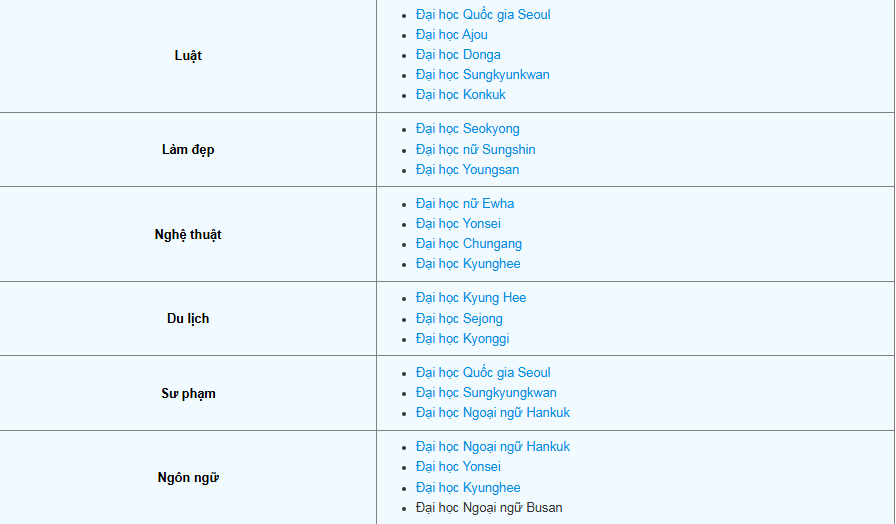This screenshot has height=524, width=896.
Task: Open Đại học Quốc gia Seoul in Sư phạm row
Action: point(483,373)
